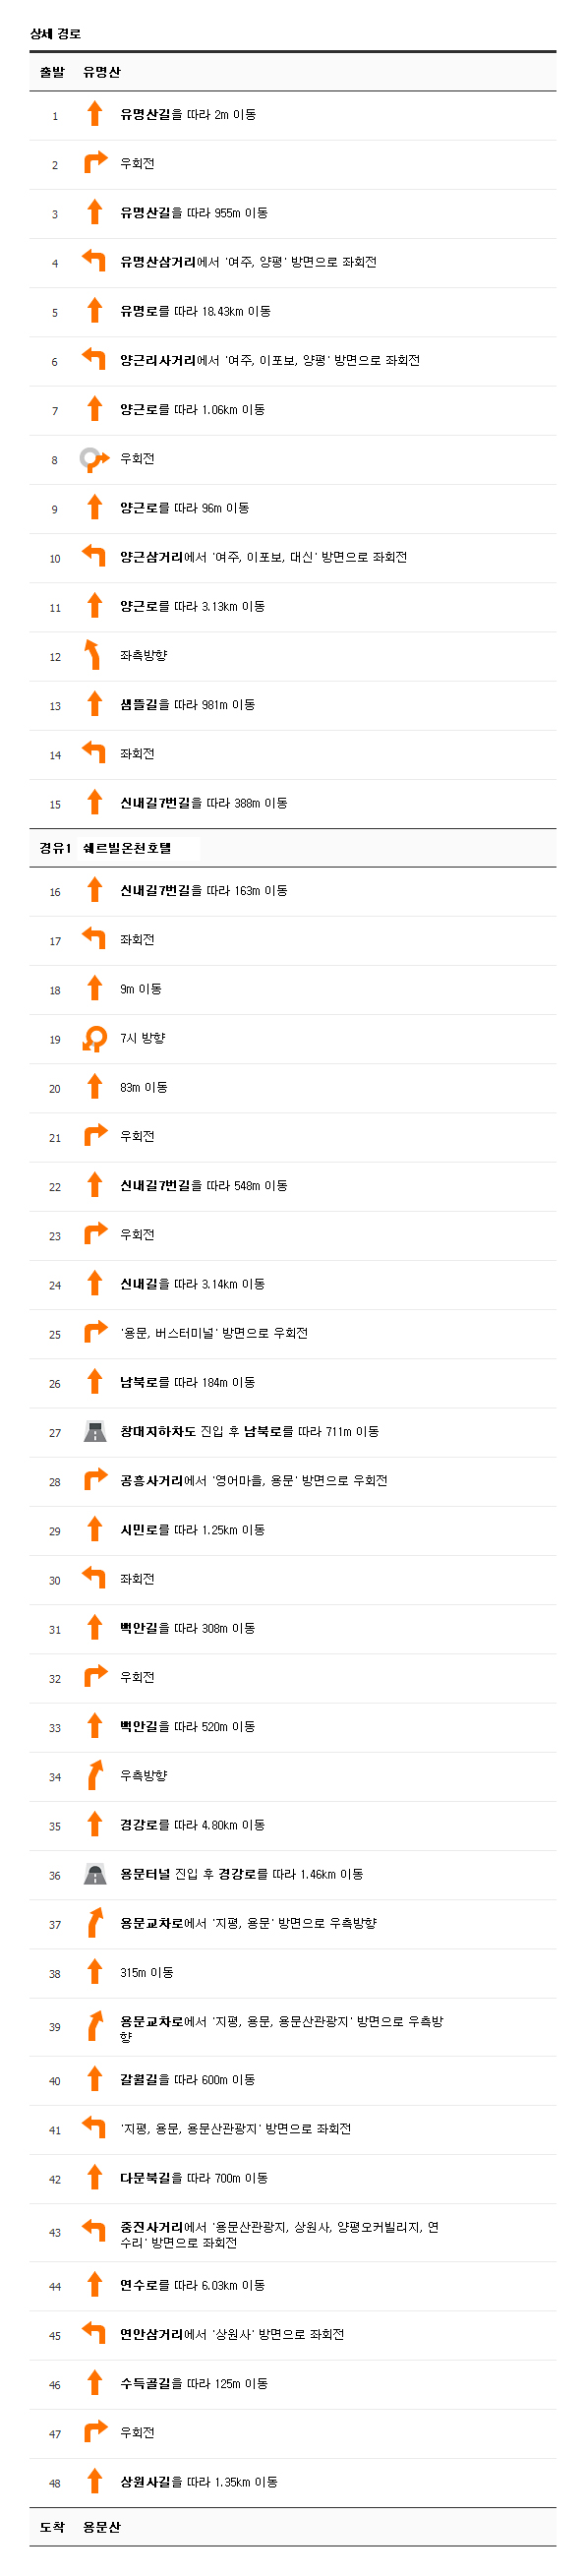Select the 경유1 쉐르빌온천호텔 waypoint row
The height and width of the screenshot is (2576, 586).
point(293,848)
